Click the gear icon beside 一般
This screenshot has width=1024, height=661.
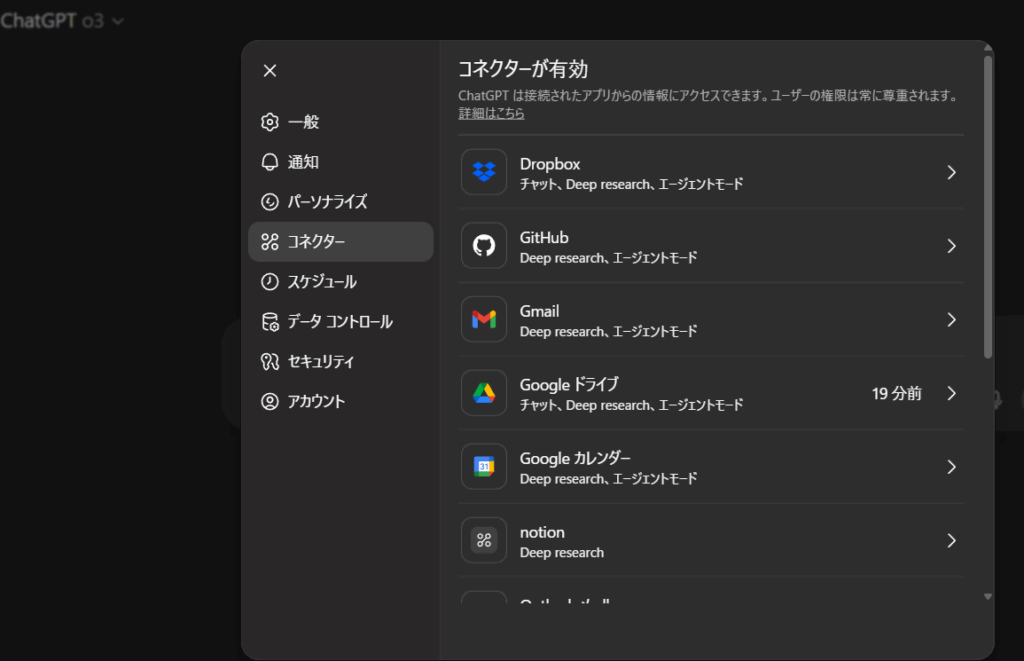click(270, 122)
